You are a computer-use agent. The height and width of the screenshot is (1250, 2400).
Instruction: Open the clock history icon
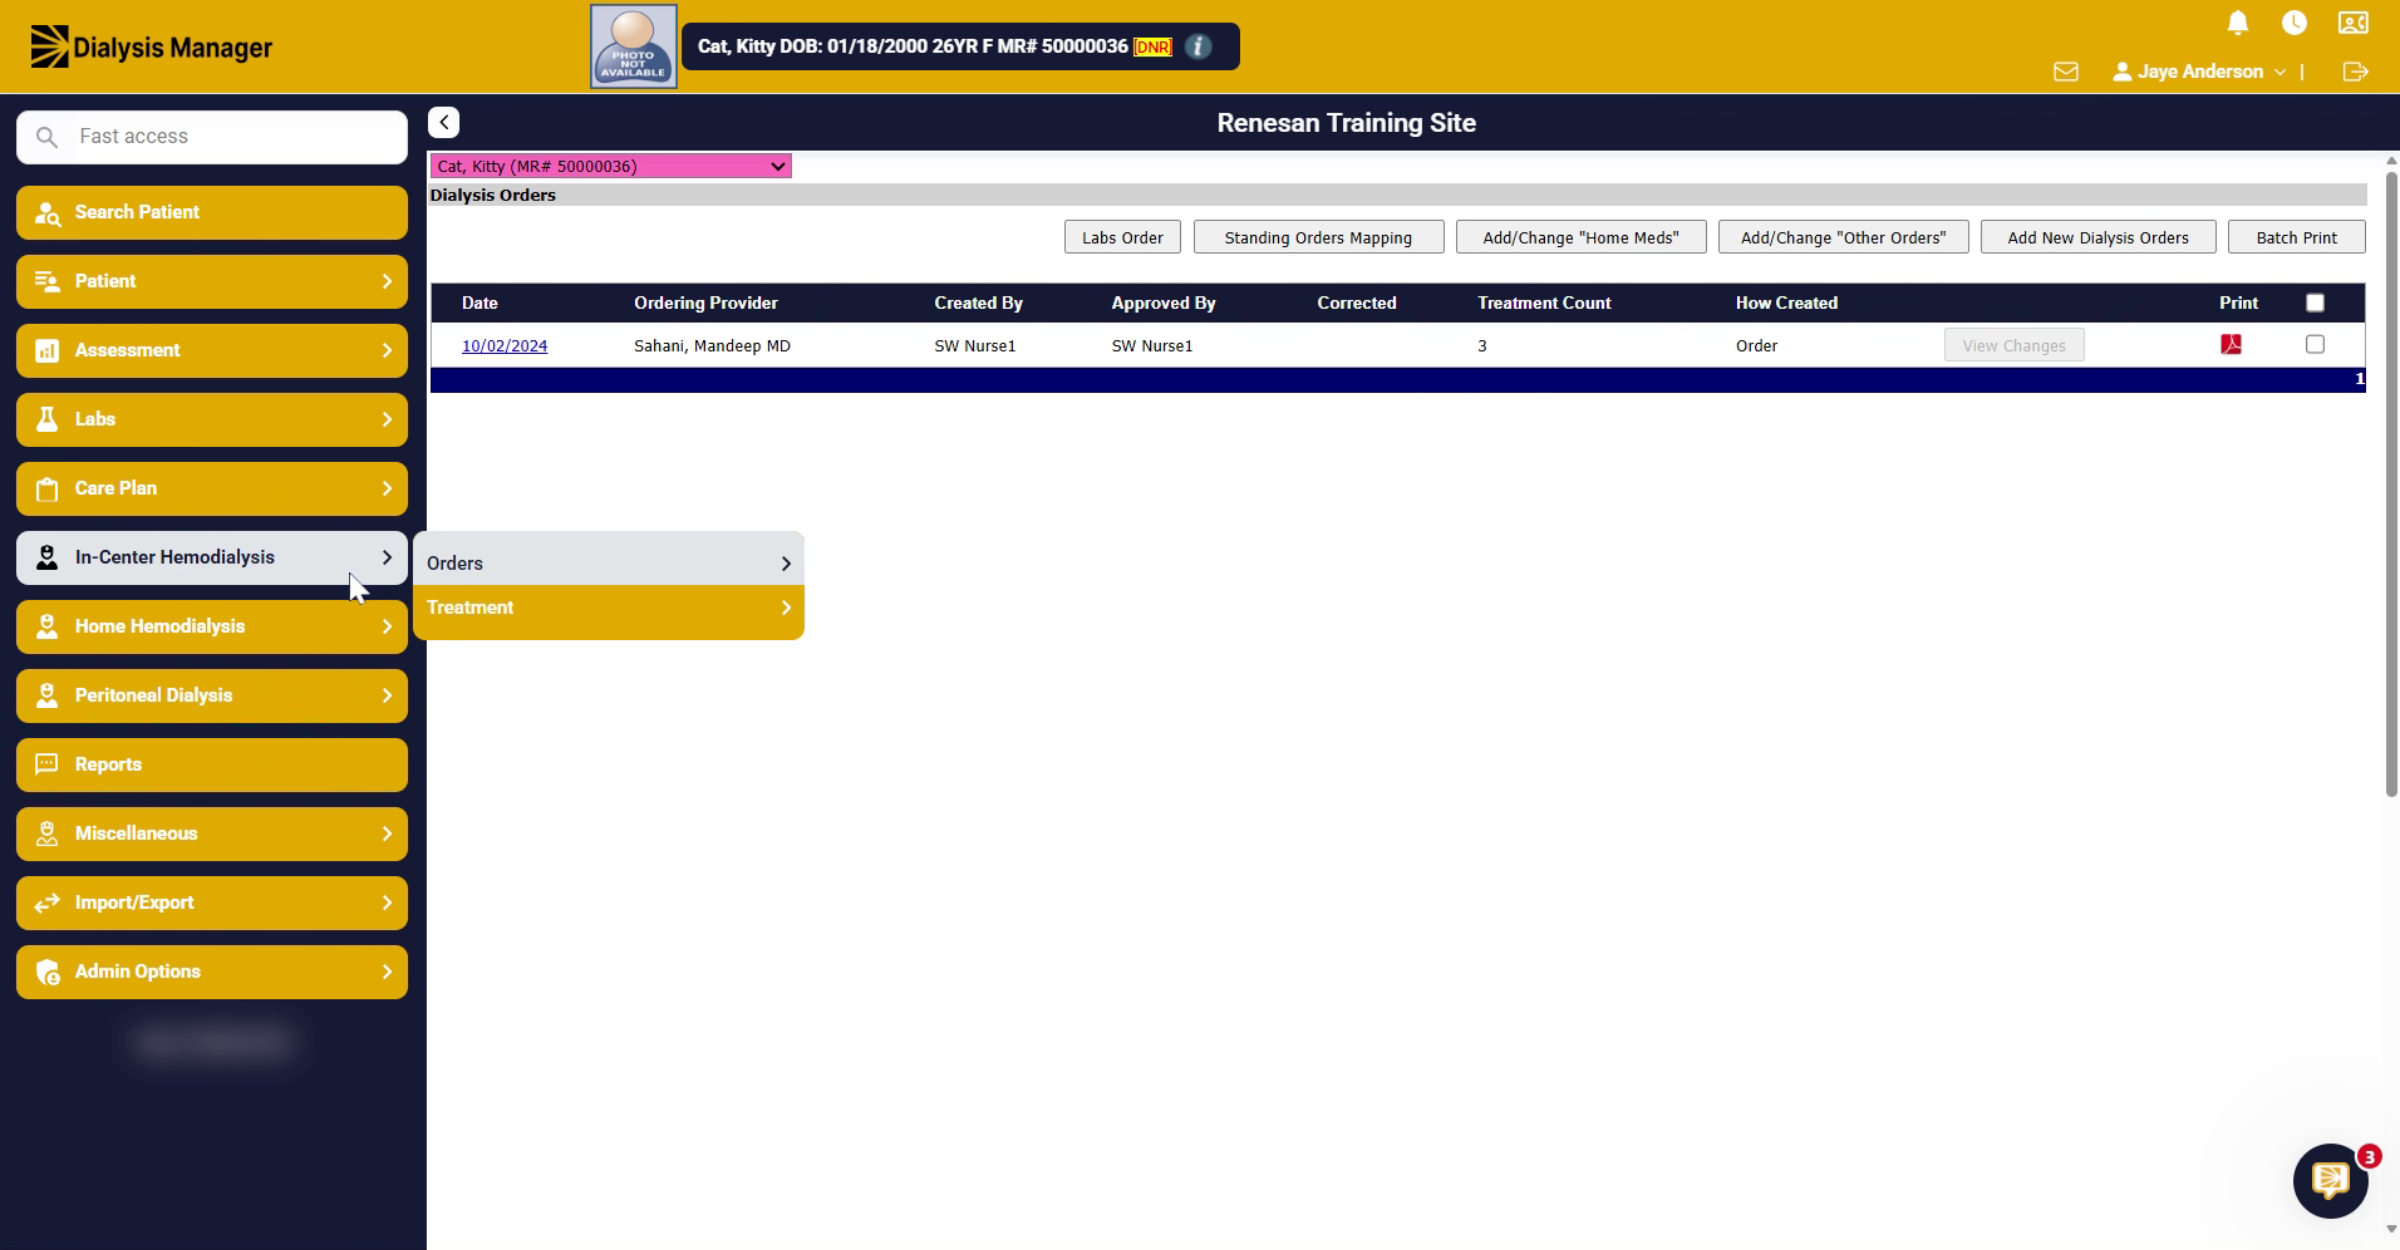2294,23
